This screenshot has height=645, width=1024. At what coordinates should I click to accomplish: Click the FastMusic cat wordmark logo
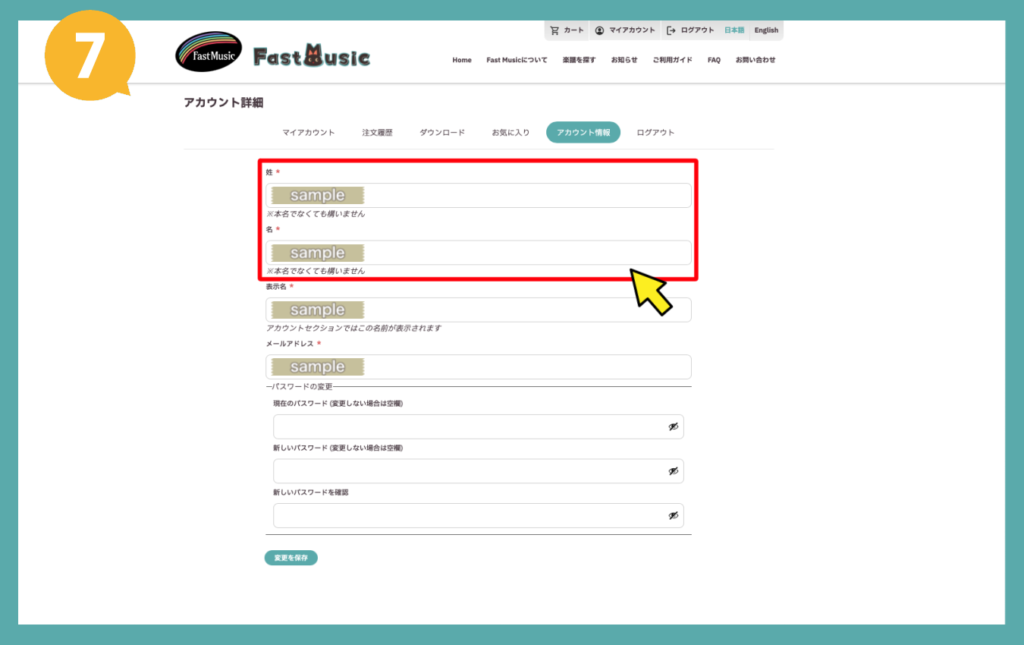311,57
